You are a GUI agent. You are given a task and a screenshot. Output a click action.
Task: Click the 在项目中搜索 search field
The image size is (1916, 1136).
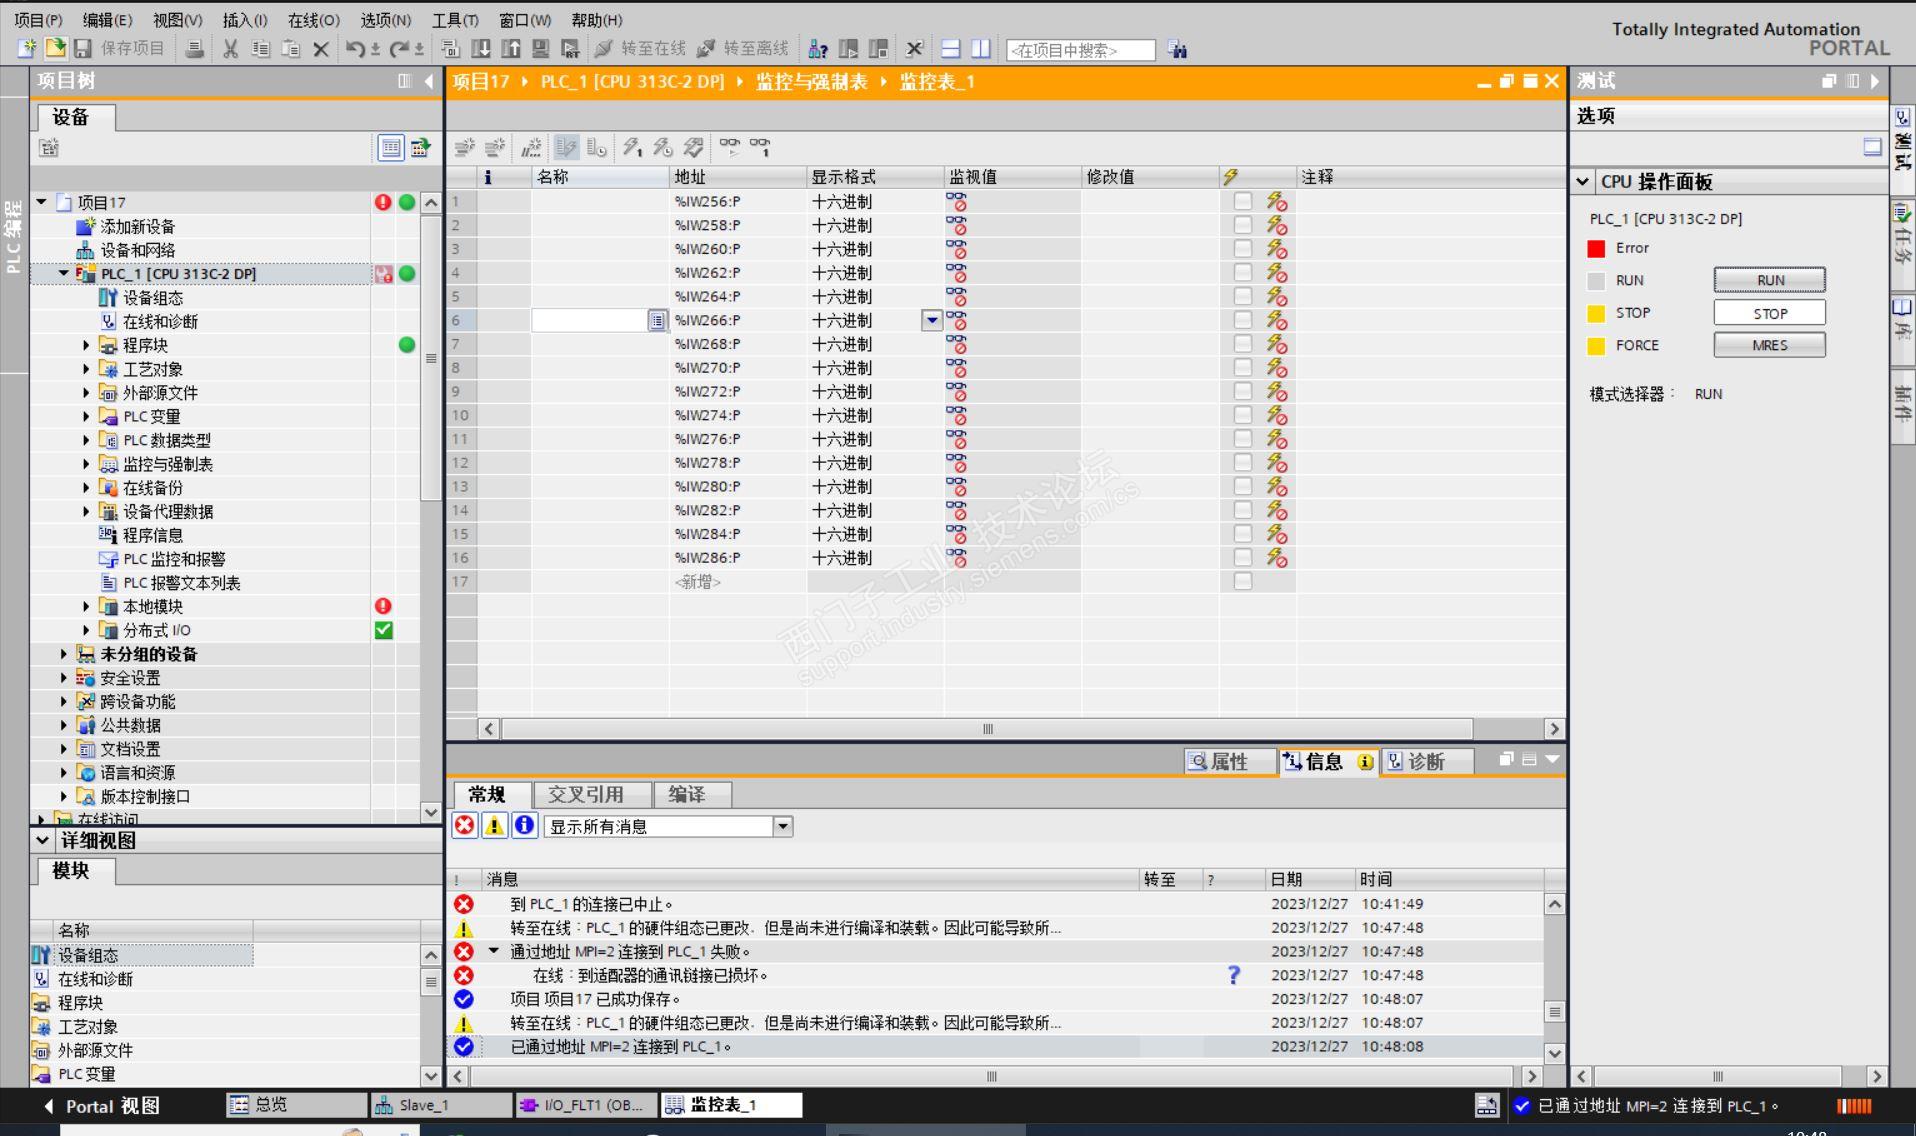tap(1080, 50)
